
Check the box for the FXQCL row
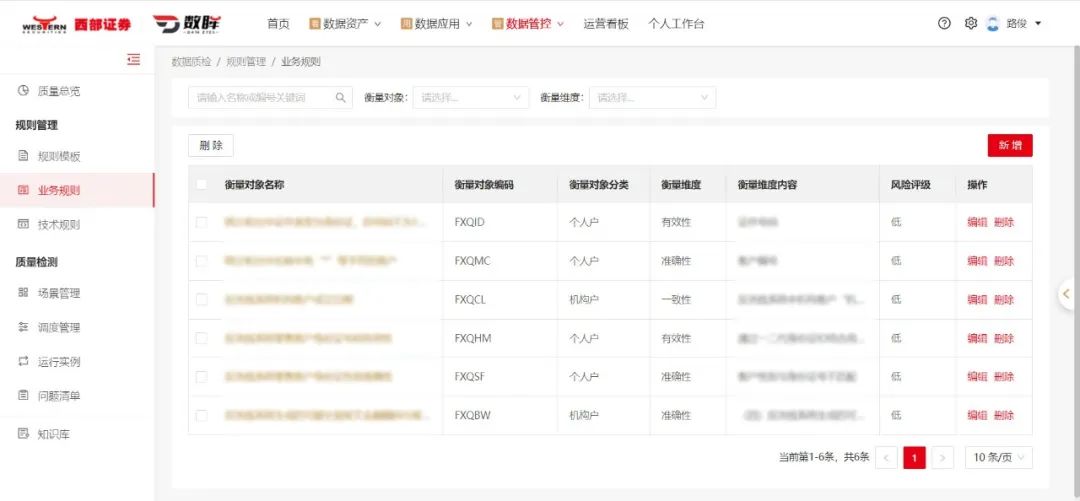tap(201, 300)
